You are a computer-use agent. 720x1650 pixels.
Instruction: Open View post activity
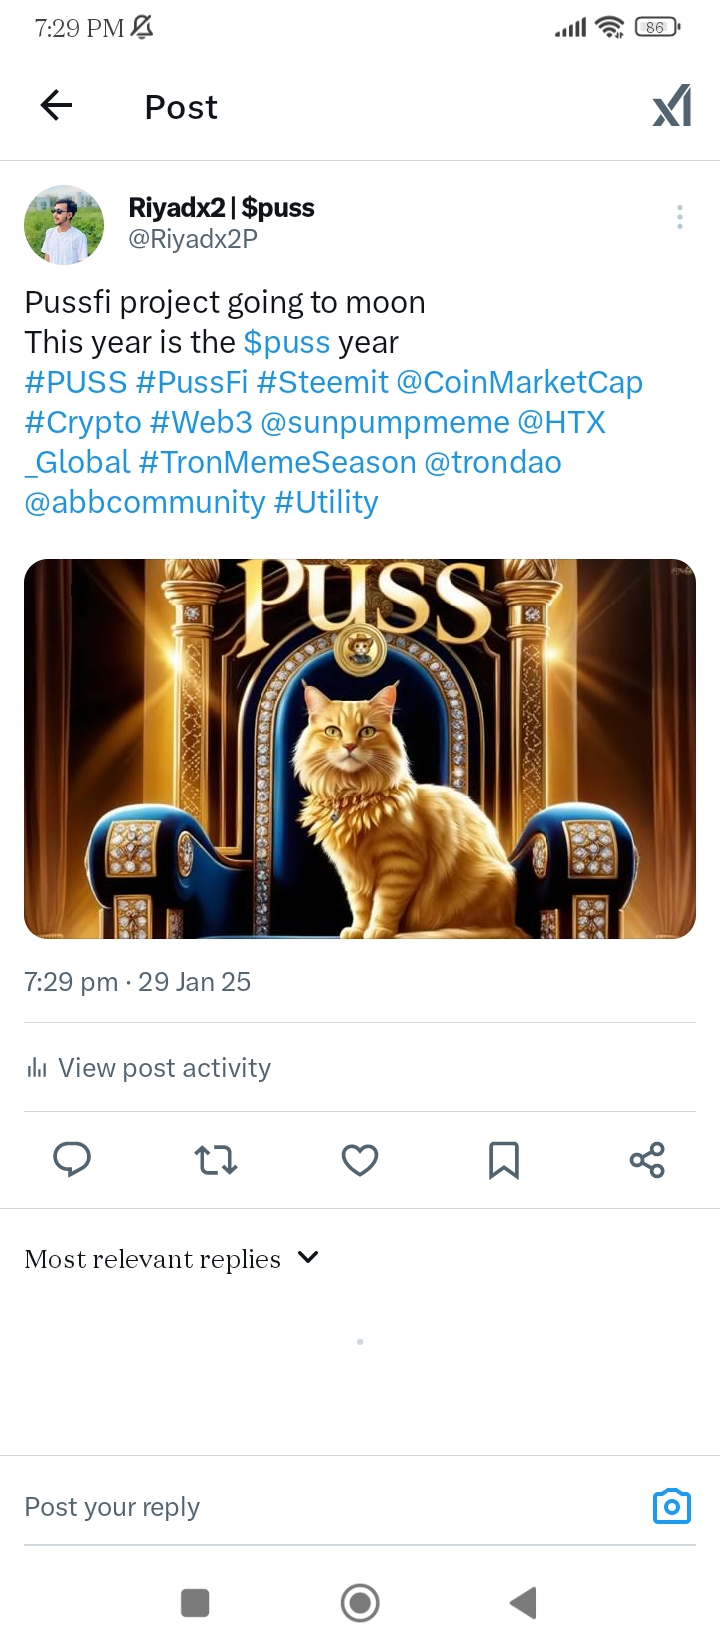coord(148,1068)
